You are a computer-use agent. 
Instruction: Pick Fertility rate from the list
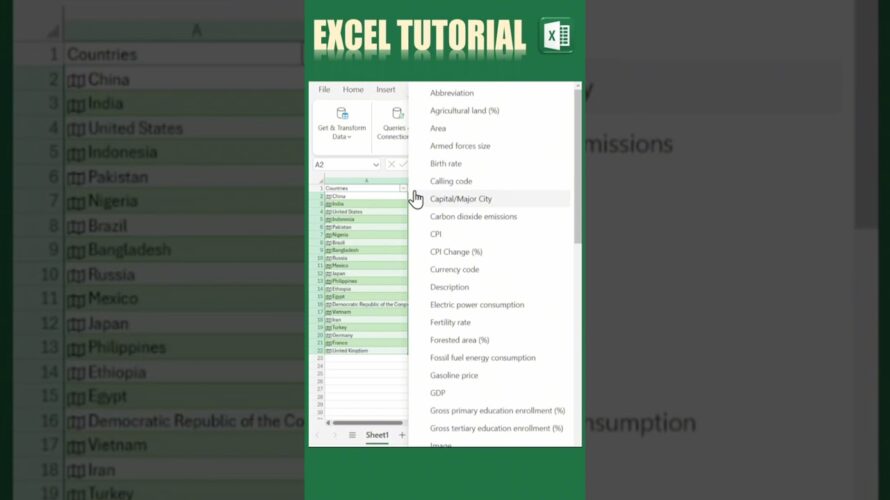tap(451, 322)
